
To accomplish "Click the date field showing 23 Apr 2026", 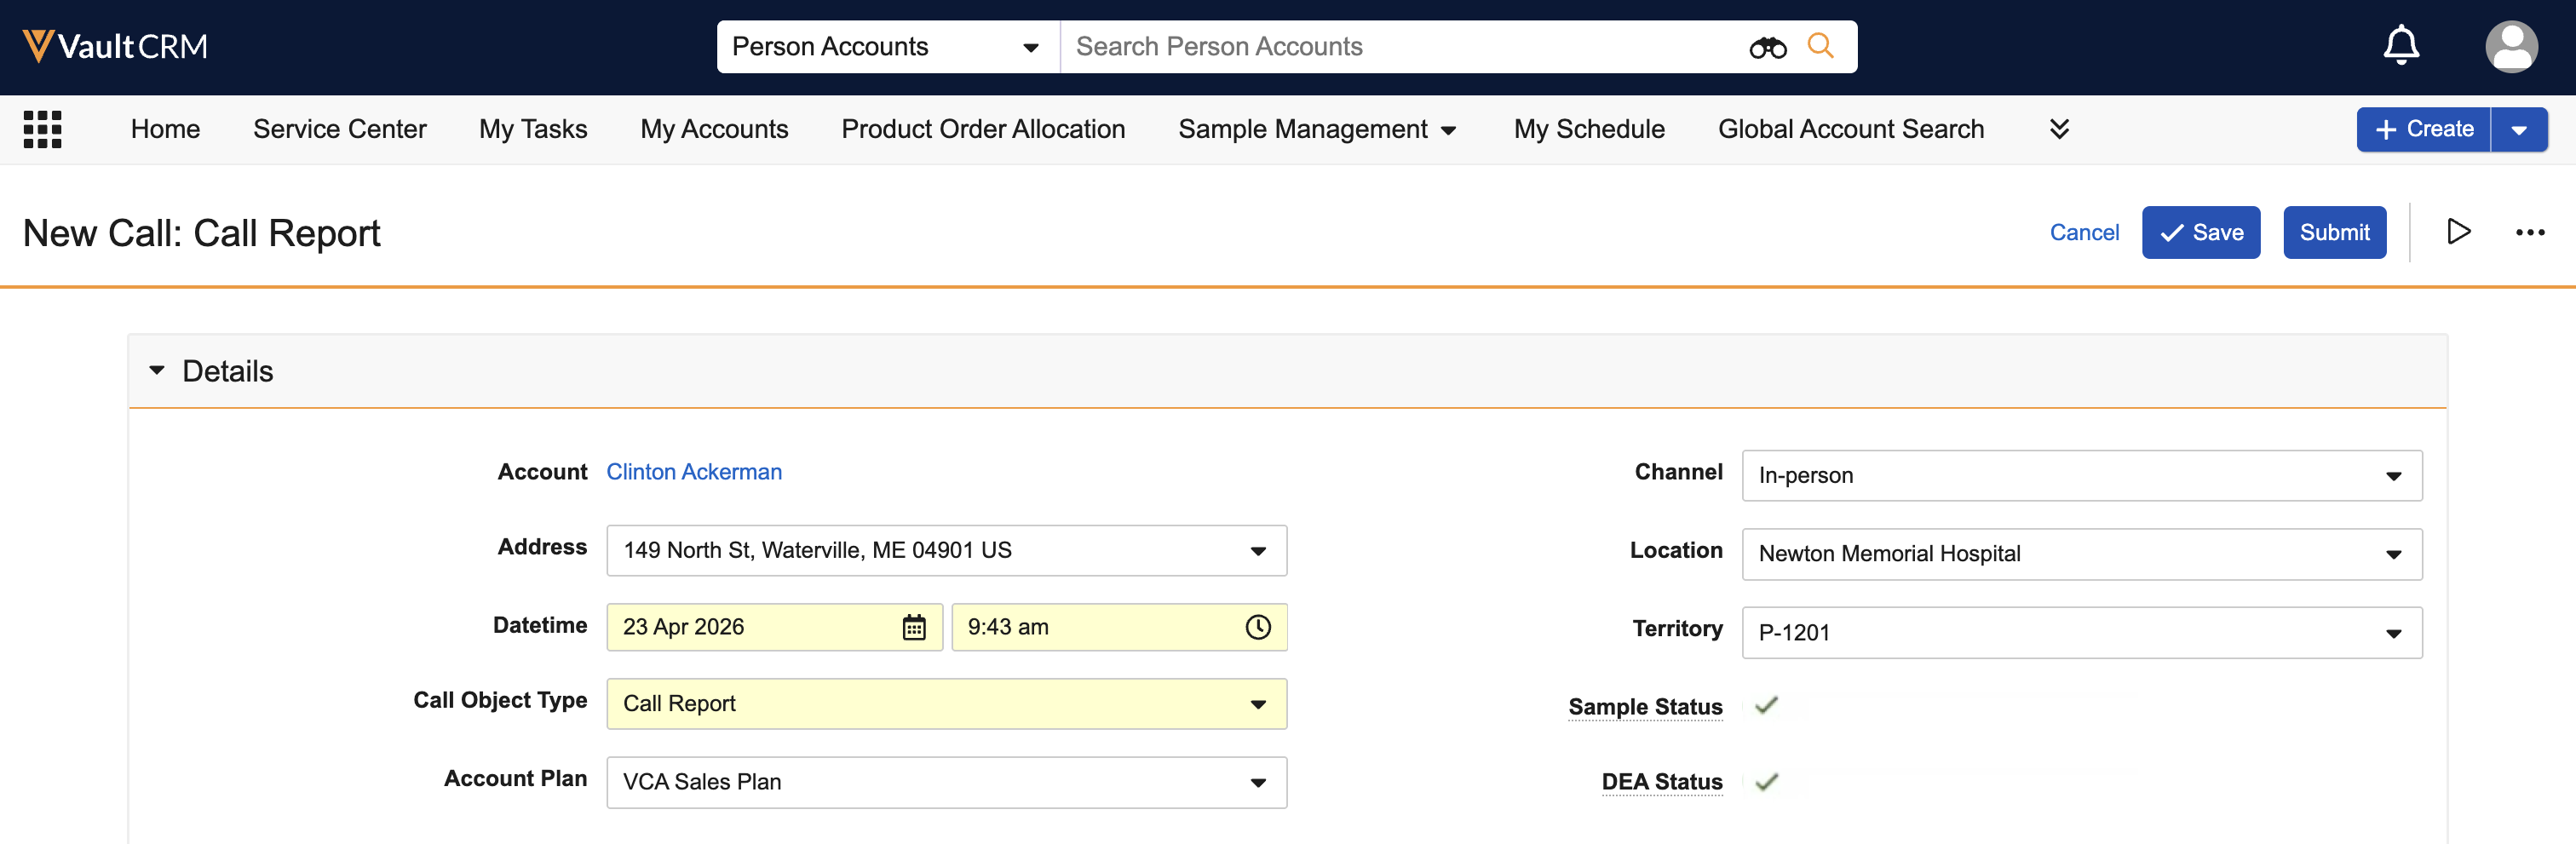I will pos(774,627).
